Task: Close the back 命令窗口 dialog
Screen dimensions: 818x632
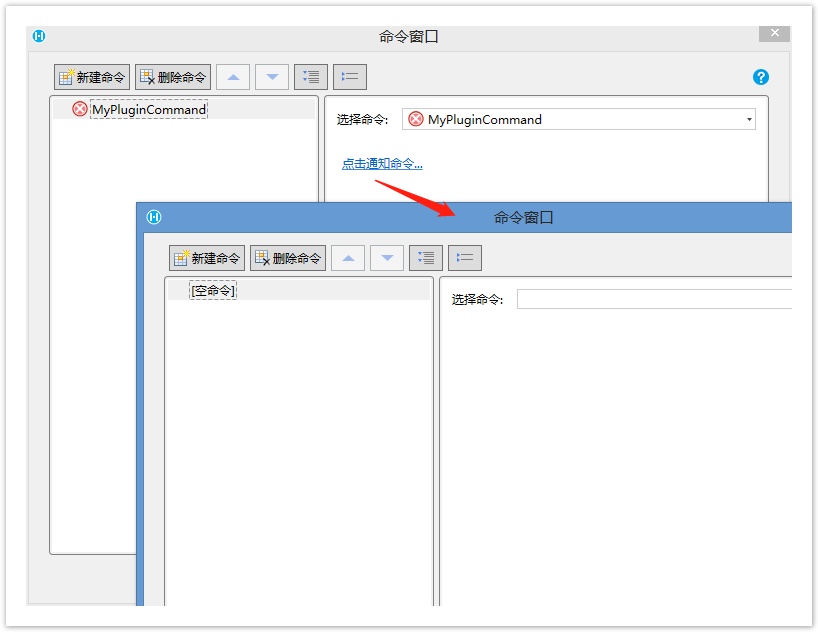Action: click(x=774, y=33)
